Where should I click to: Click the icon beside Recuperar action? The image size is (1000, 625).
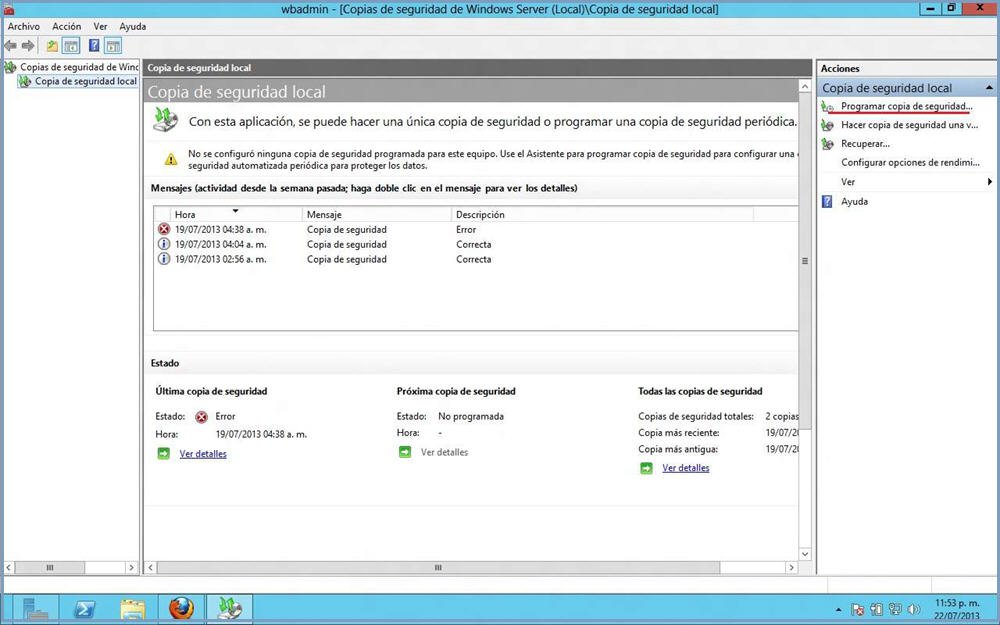[x=827, y=143]
